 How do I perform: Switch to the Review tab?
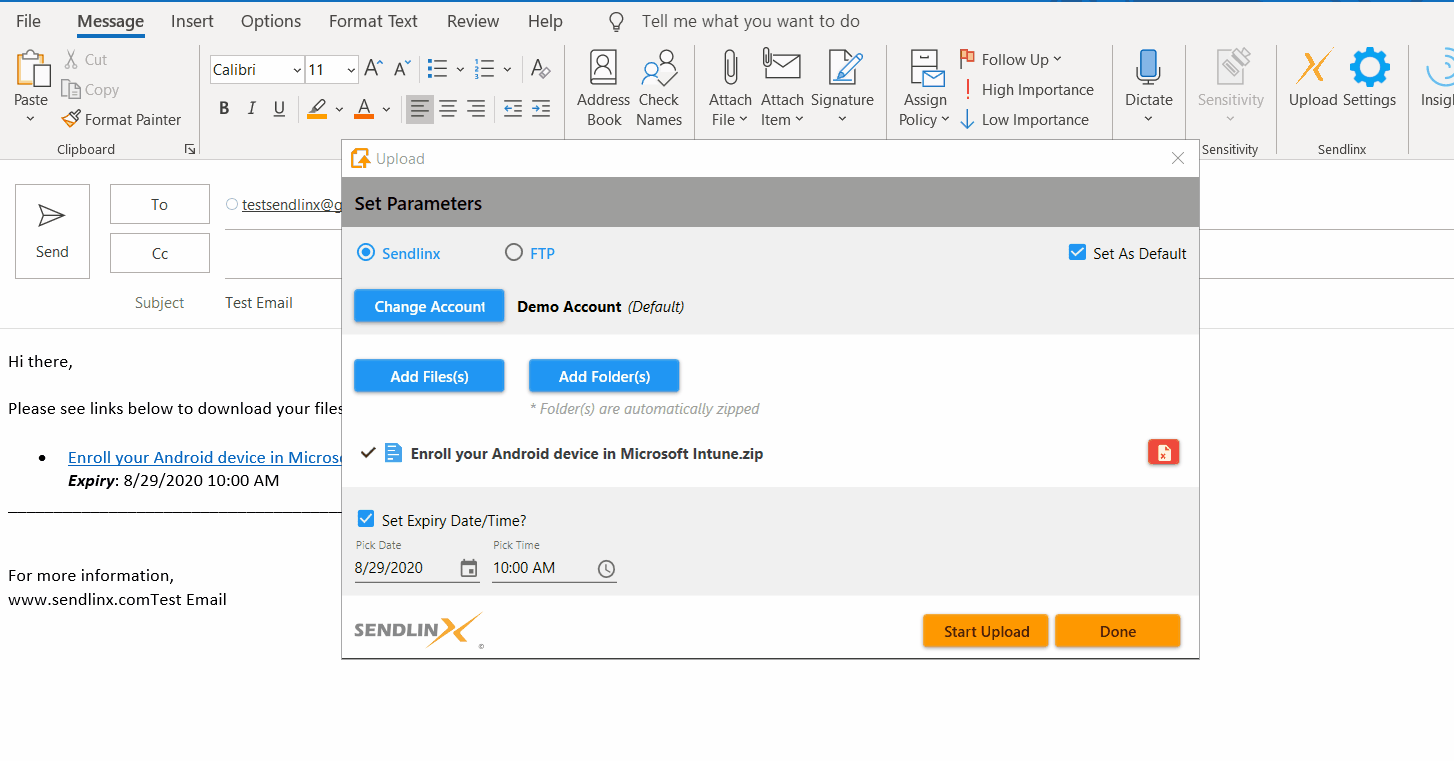(x=473, y=21)
